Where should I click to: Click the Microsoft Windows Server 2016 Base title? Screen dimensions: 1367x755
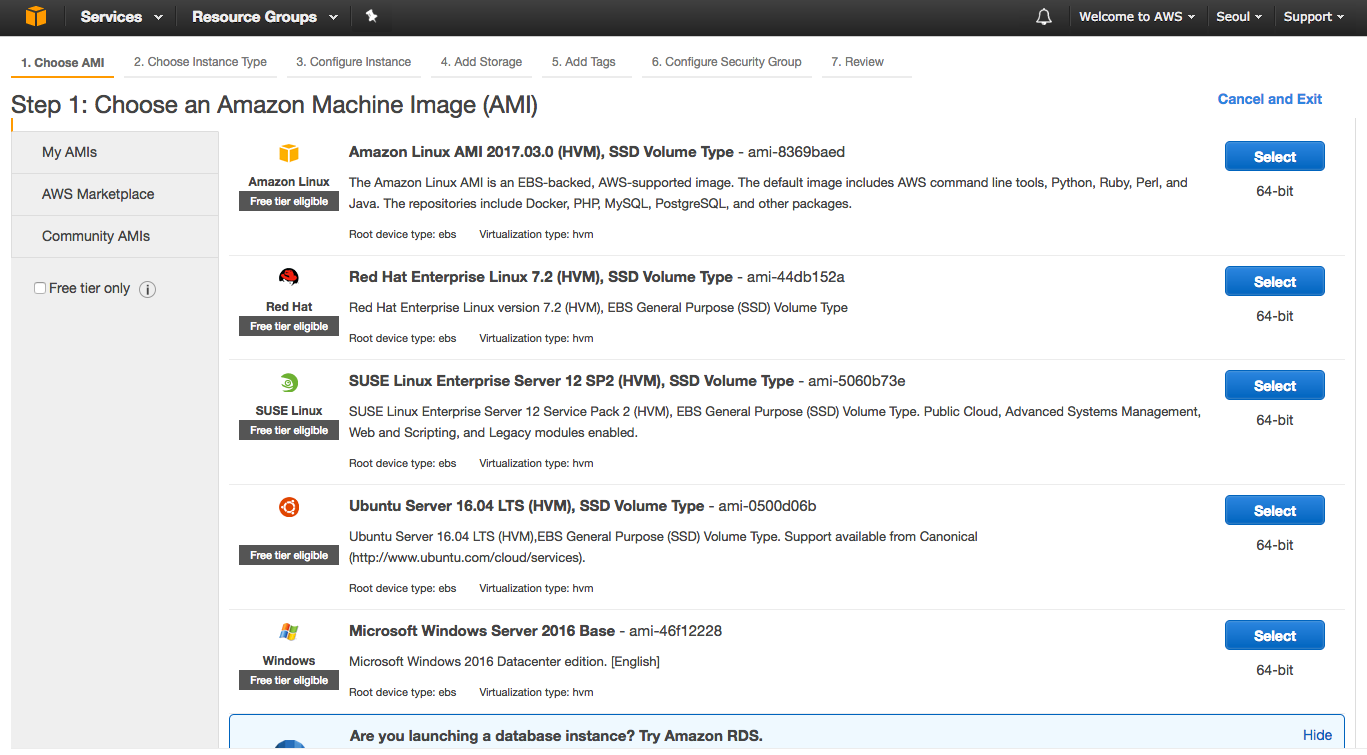pyautogui.click(x=482, y=631)
